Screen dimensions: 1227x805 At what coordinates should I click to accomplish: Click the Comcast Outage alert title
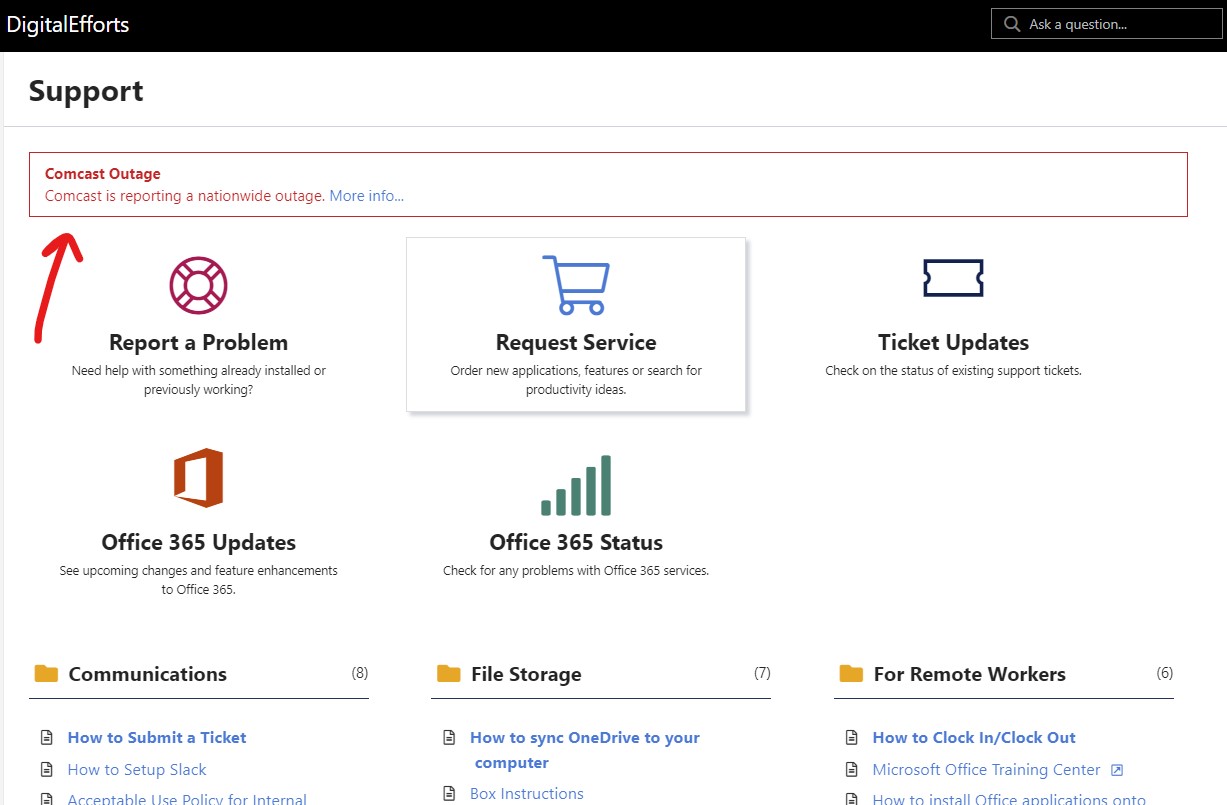(x=103, y=174)
